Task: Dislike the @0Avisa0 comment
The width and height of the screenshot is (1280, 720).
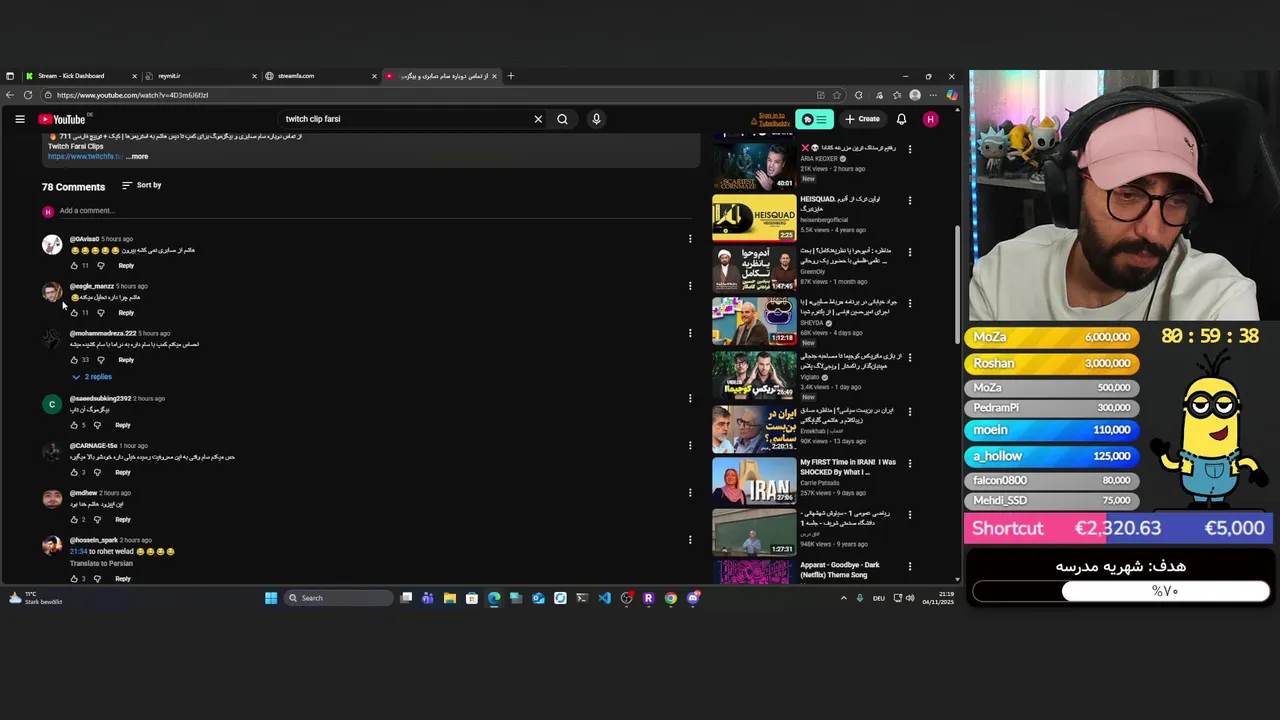Action: [101, 266]
